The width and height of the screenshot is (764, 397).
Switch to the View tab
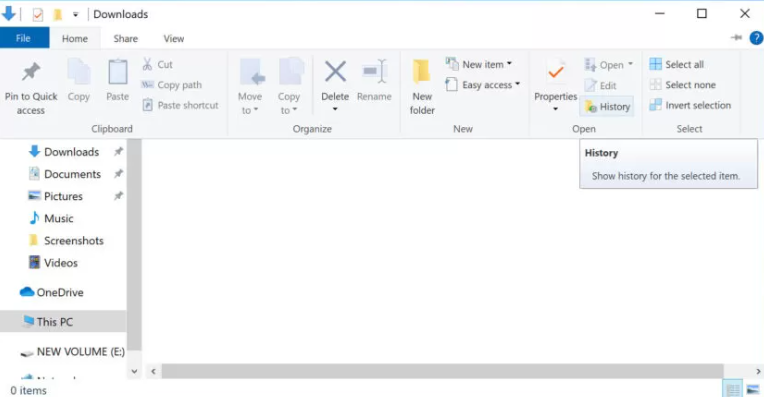[x=174, y=38]
